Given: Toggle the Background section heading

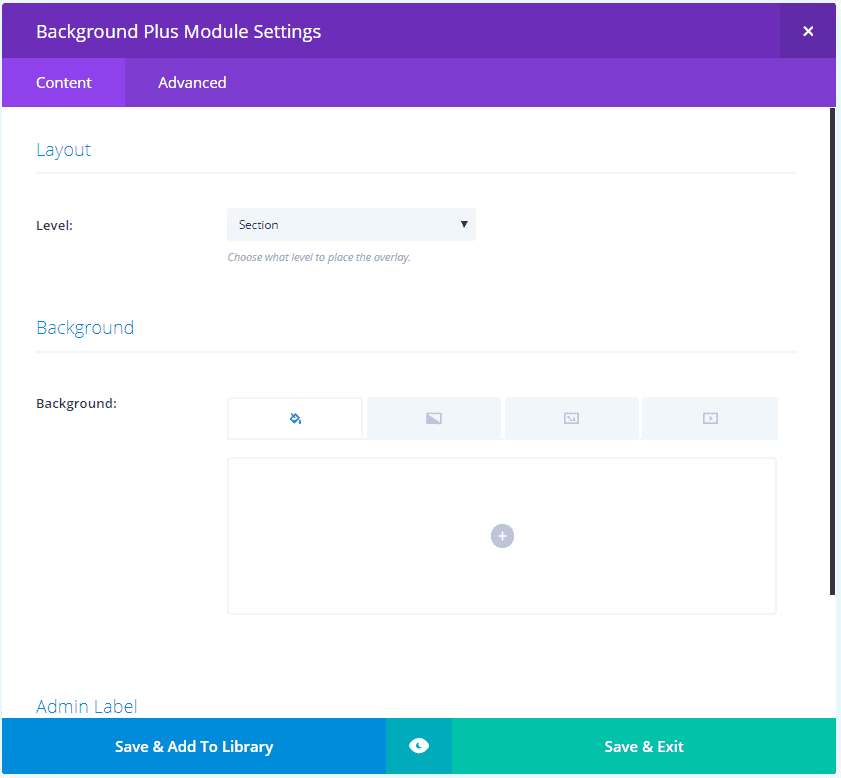Looking at the screenshot, I should (x=85, y=328).
